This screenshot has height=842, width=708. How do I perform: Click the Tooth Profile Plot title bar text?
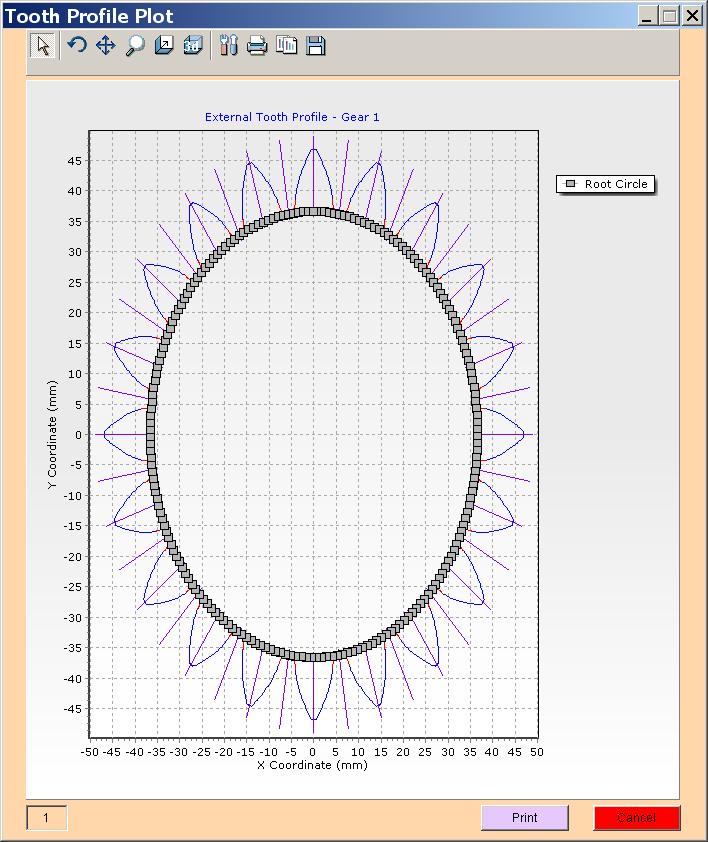click(x=89, y=16)
